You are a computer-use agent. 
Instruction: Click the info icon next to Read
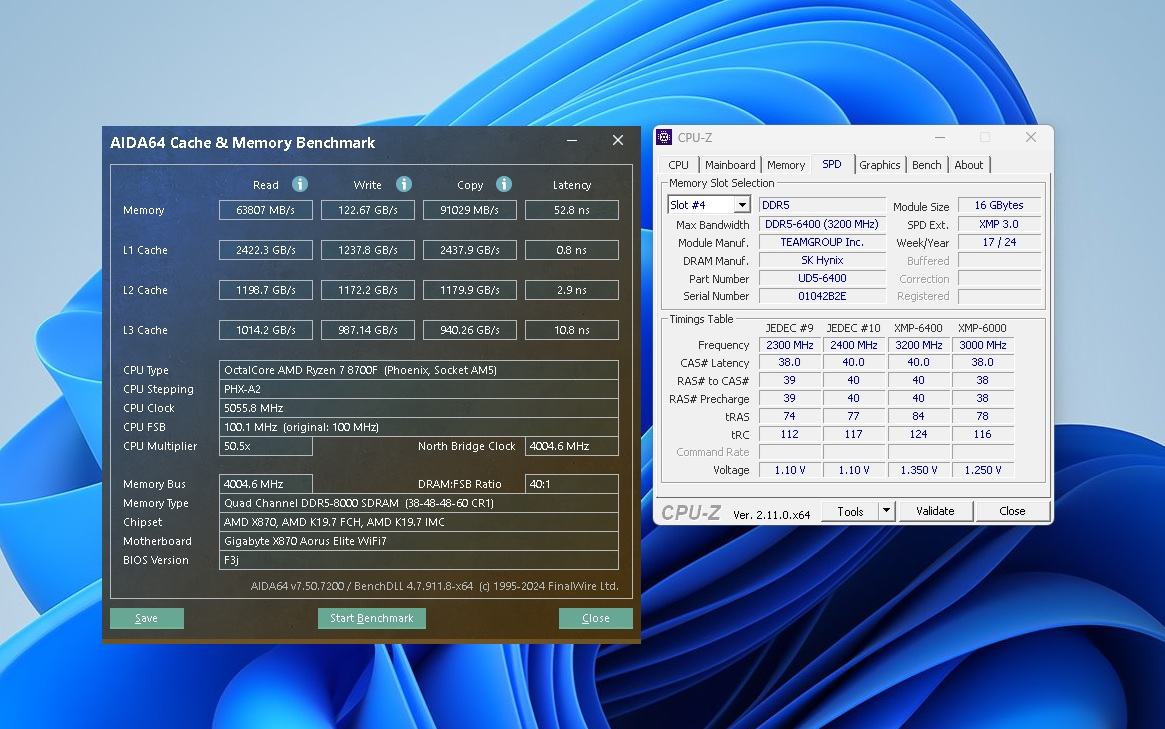click(300, 184)
